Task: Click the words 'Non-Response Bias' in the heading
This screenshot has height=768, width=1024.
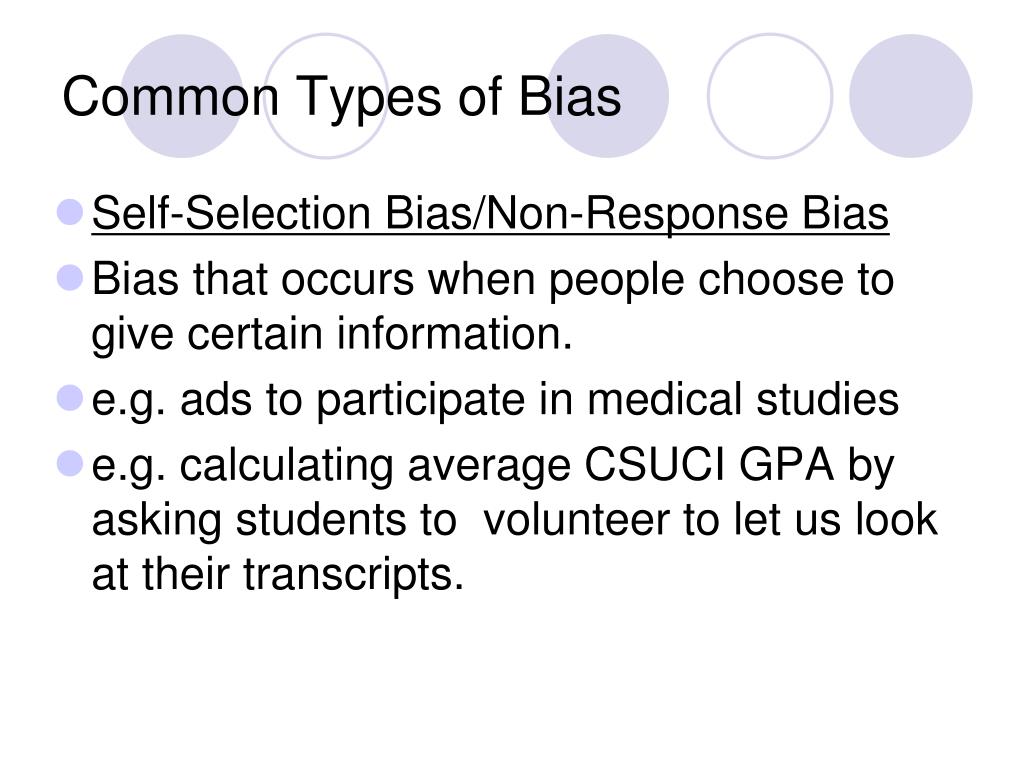Action: [687, 214]
